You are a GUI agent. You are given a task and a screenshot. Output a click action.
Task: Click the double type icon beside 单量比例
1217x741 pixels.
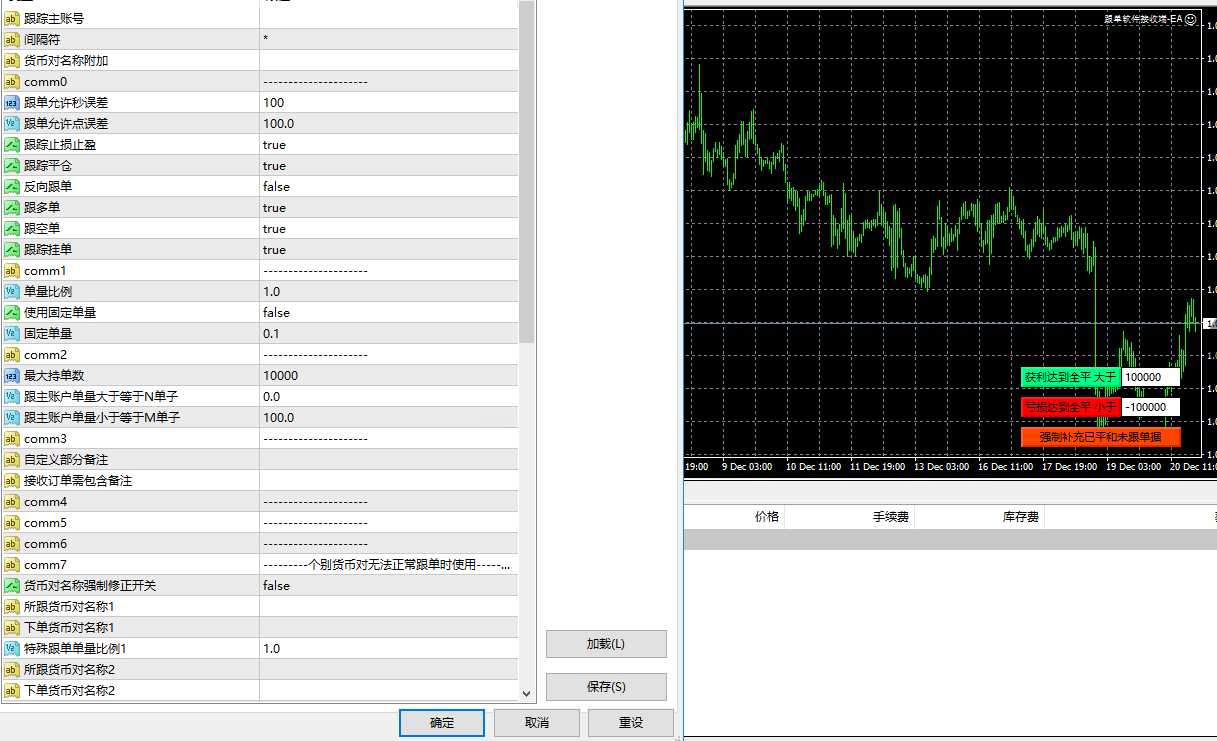[12, 291]
